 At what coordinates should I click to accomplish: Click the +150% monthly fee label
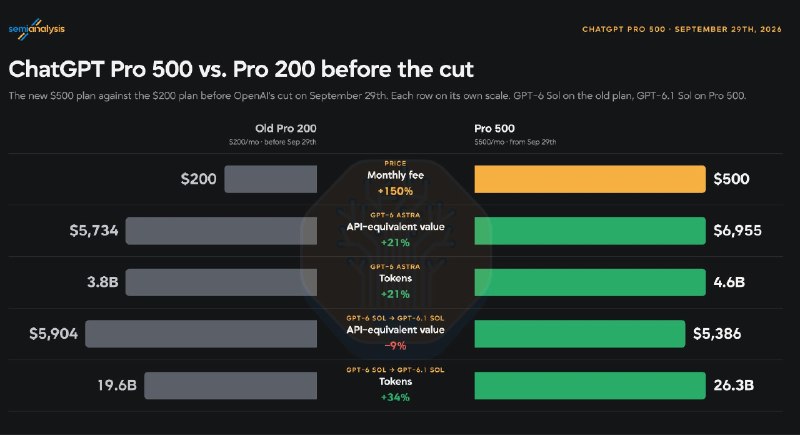[395, 191]
